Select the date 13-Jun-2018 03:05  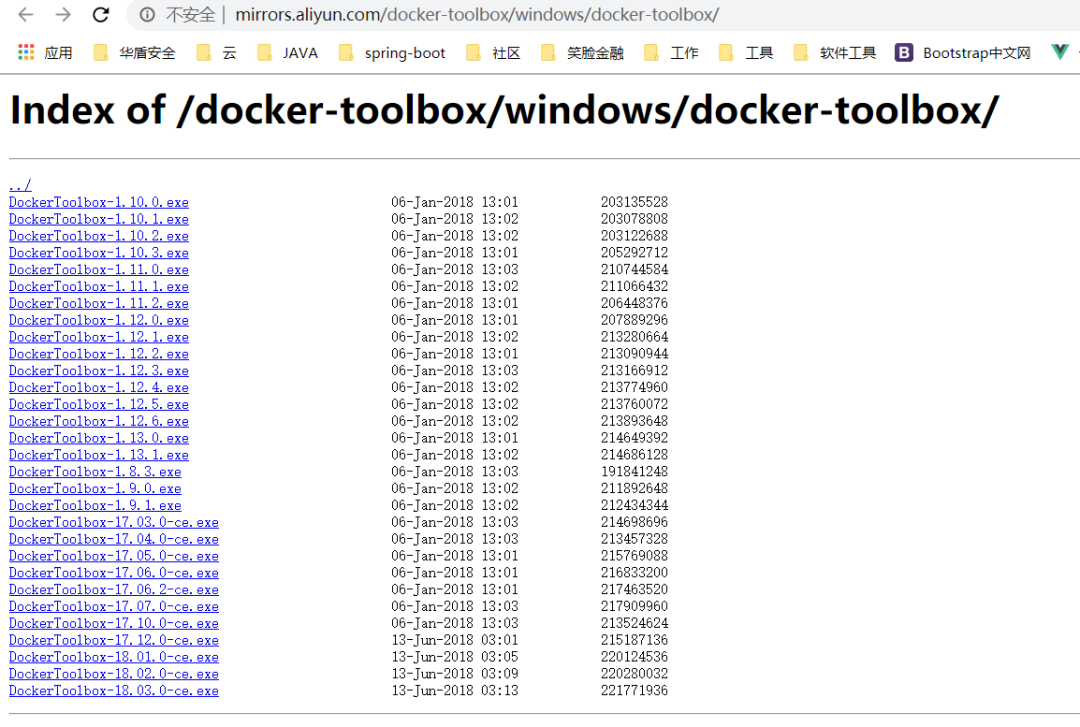(455, 657)
